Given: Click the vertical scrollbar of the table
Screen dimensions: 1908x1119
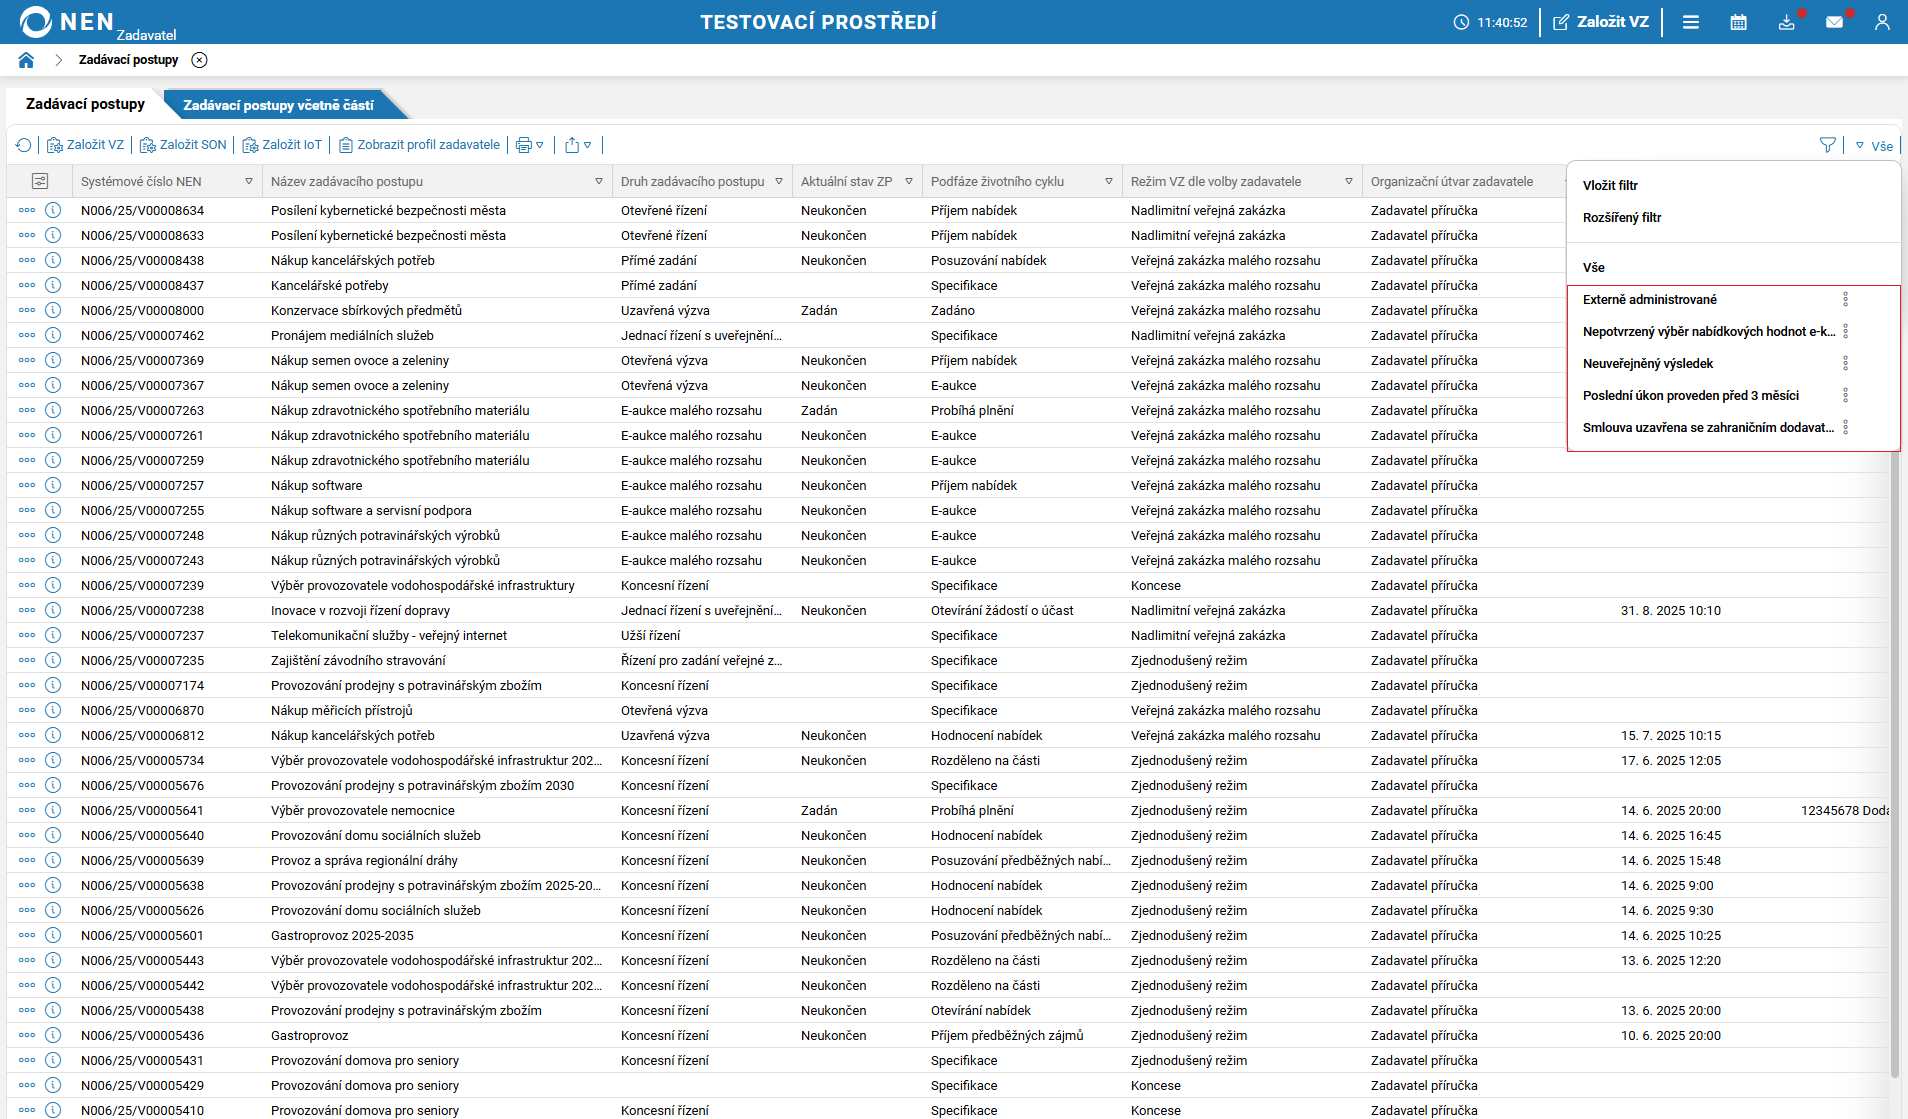Looking at the screenshot, I should click(x=1894, y=760).
